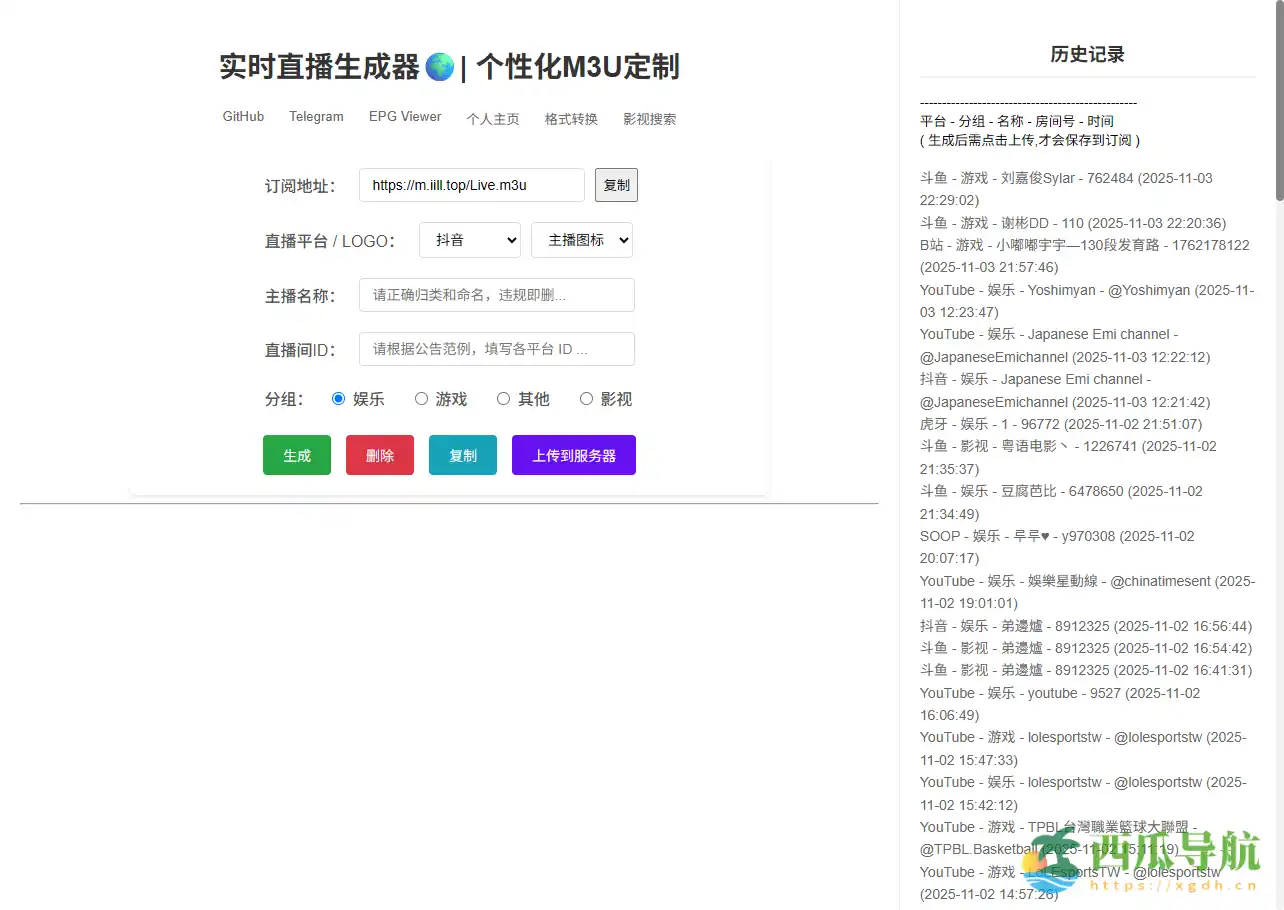Image resolution: width=1284 pixels, height=910 pixels.
Task: Click the red 删除 button
Action: tap(379, 455)
